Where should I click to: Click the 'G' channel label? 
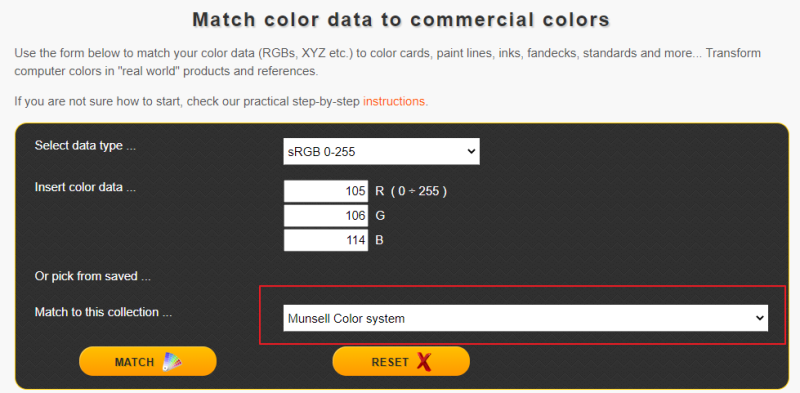click(380, 215)
